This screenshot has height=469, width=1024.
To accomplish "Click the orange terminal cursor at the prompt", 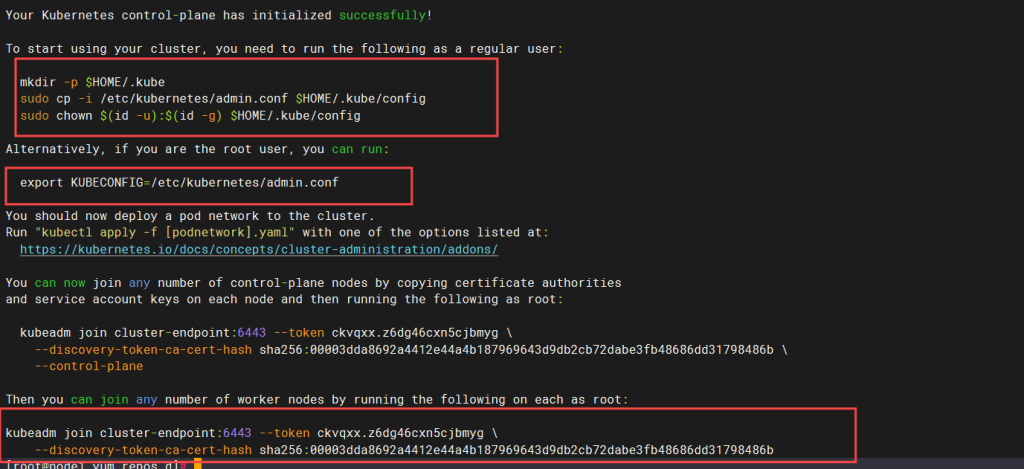I will coord(198,465).
